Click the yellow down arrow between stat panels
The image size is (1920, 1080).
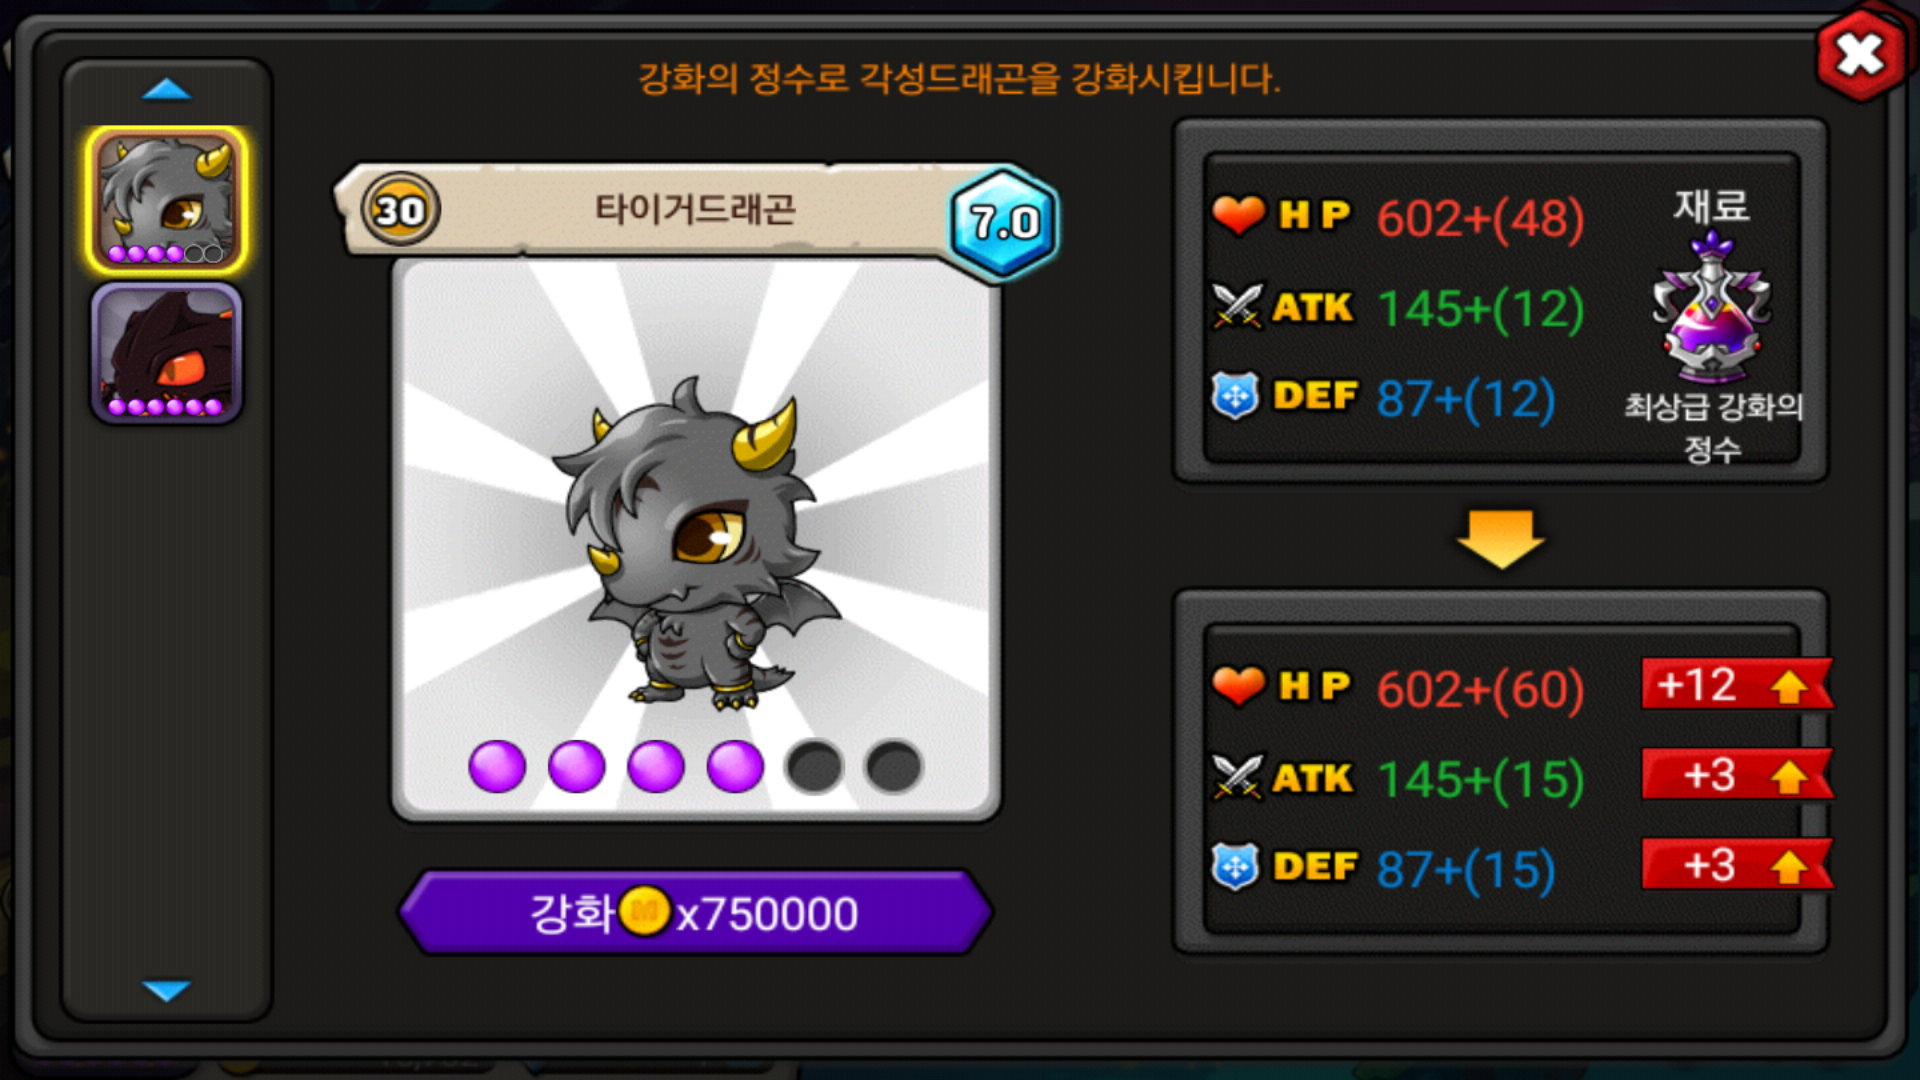click(x=1500, y=538)
